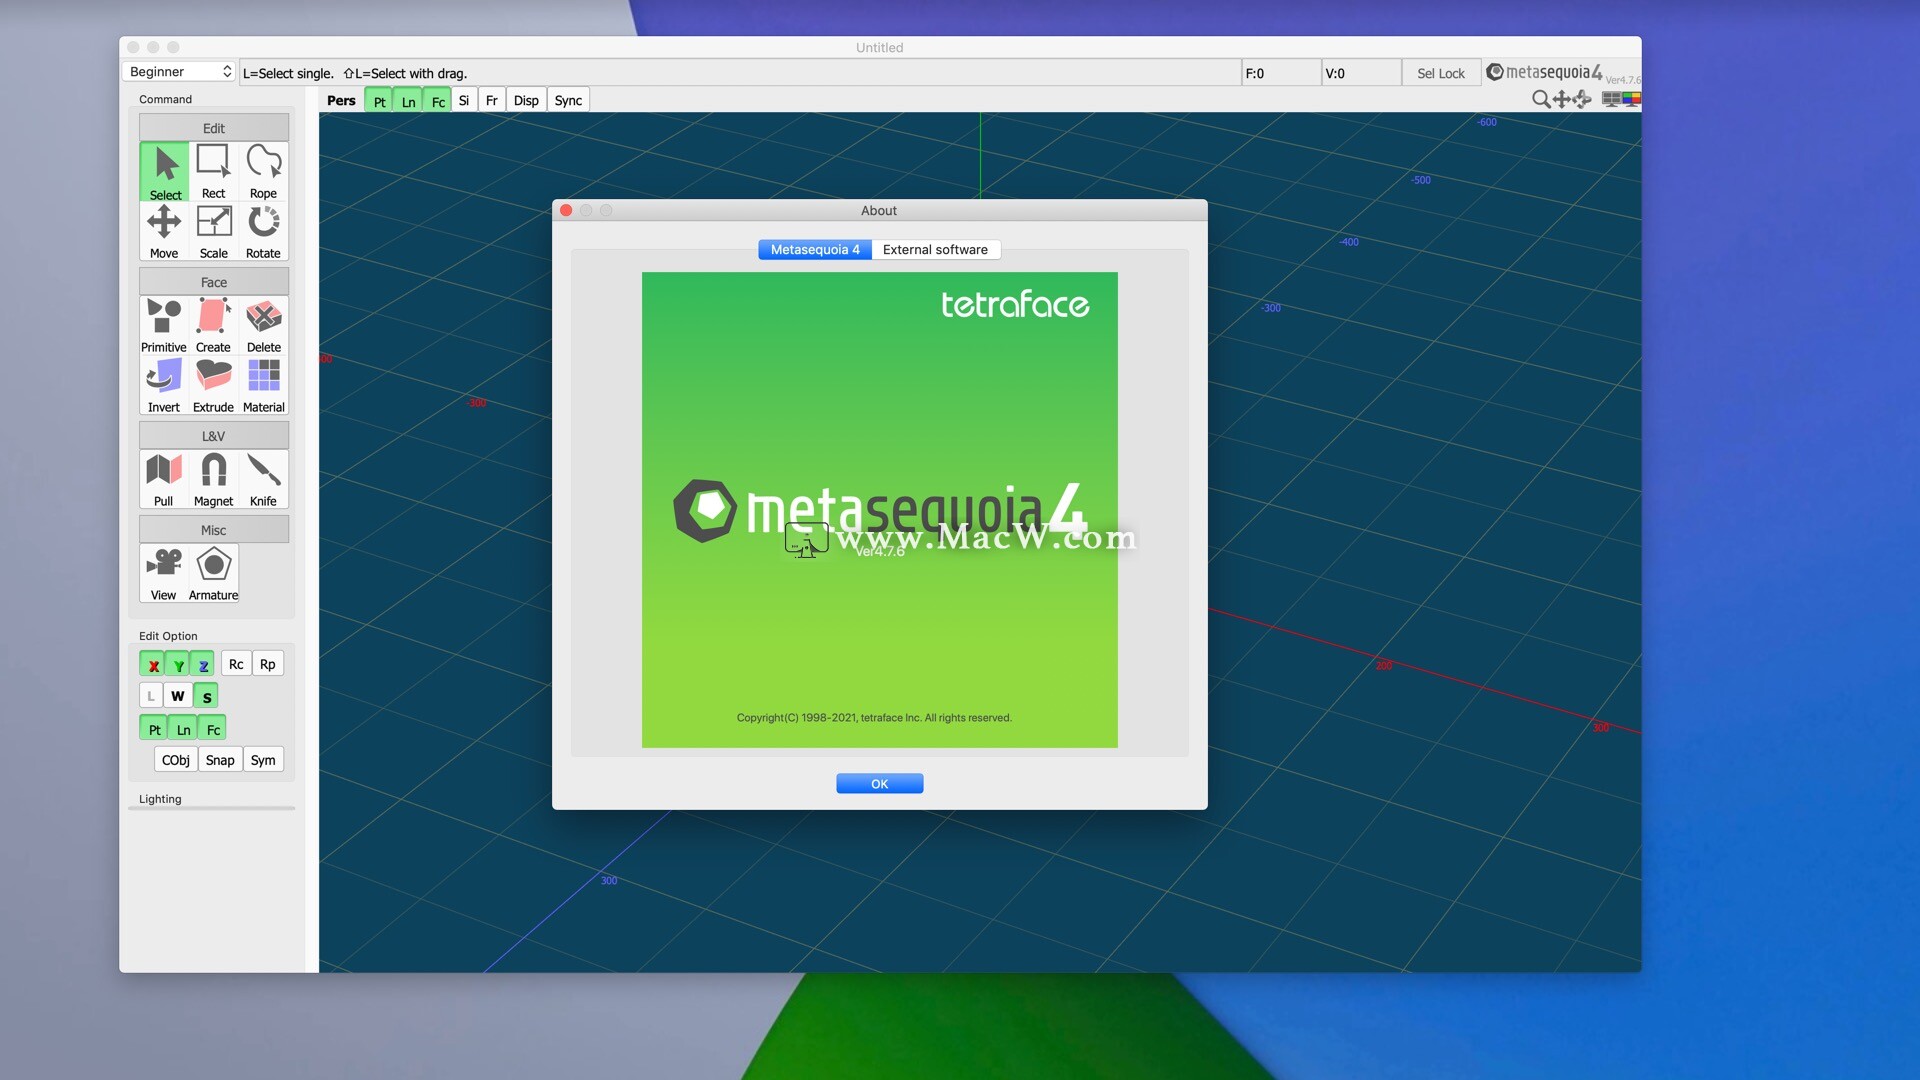Screen dimensions: 1920x1080
Task: Switch to the External software tab
Action: (935, 249)
